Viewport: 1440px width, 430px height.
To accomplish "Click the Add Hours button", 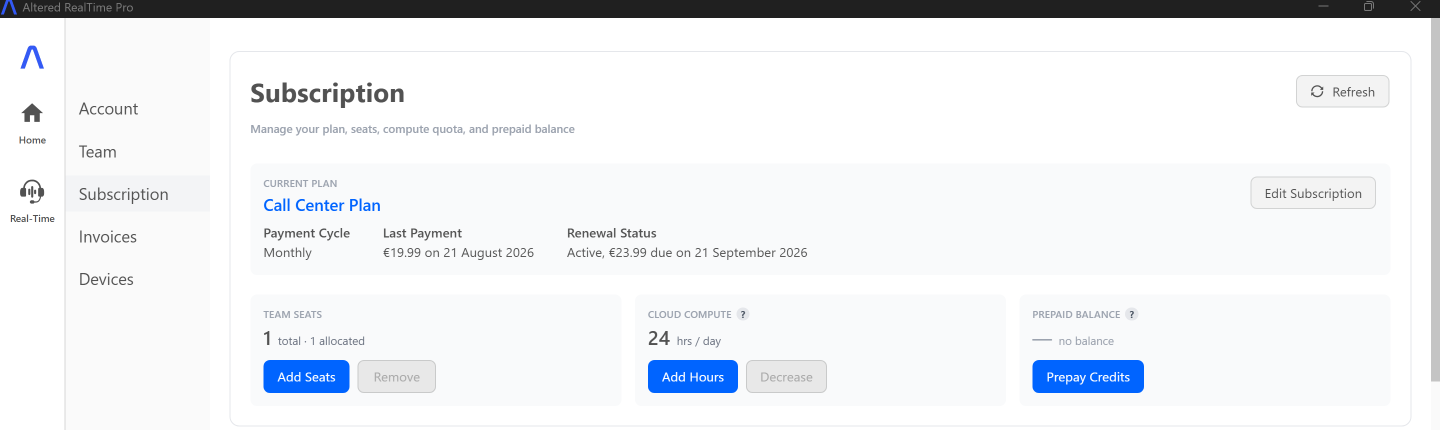I will [693, 377].
